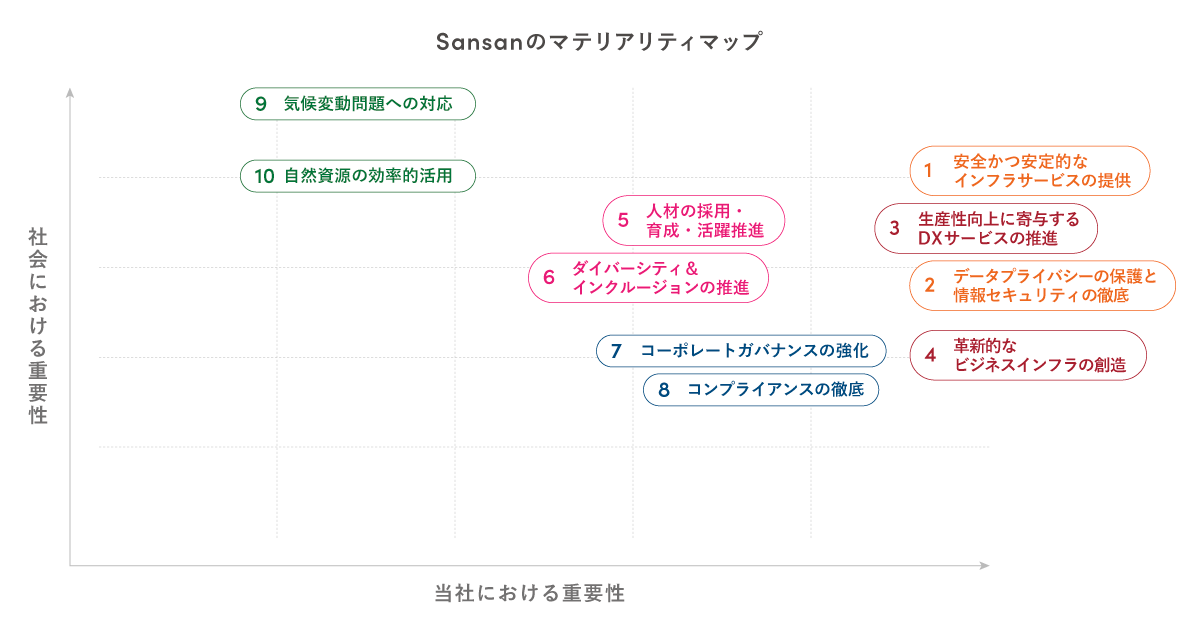Click the green number 10
The image size is (1200, 630).
264,176
